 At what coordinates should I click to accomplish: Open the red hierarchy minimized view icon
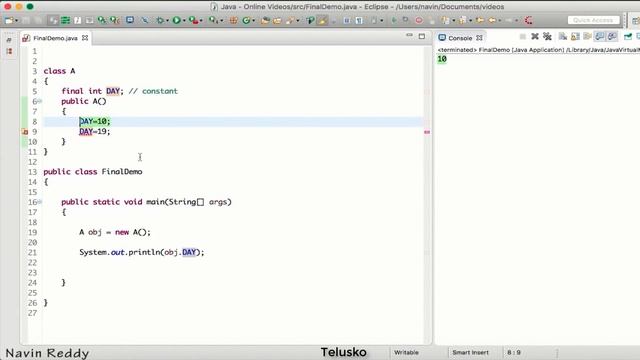[x=9, y=51]
